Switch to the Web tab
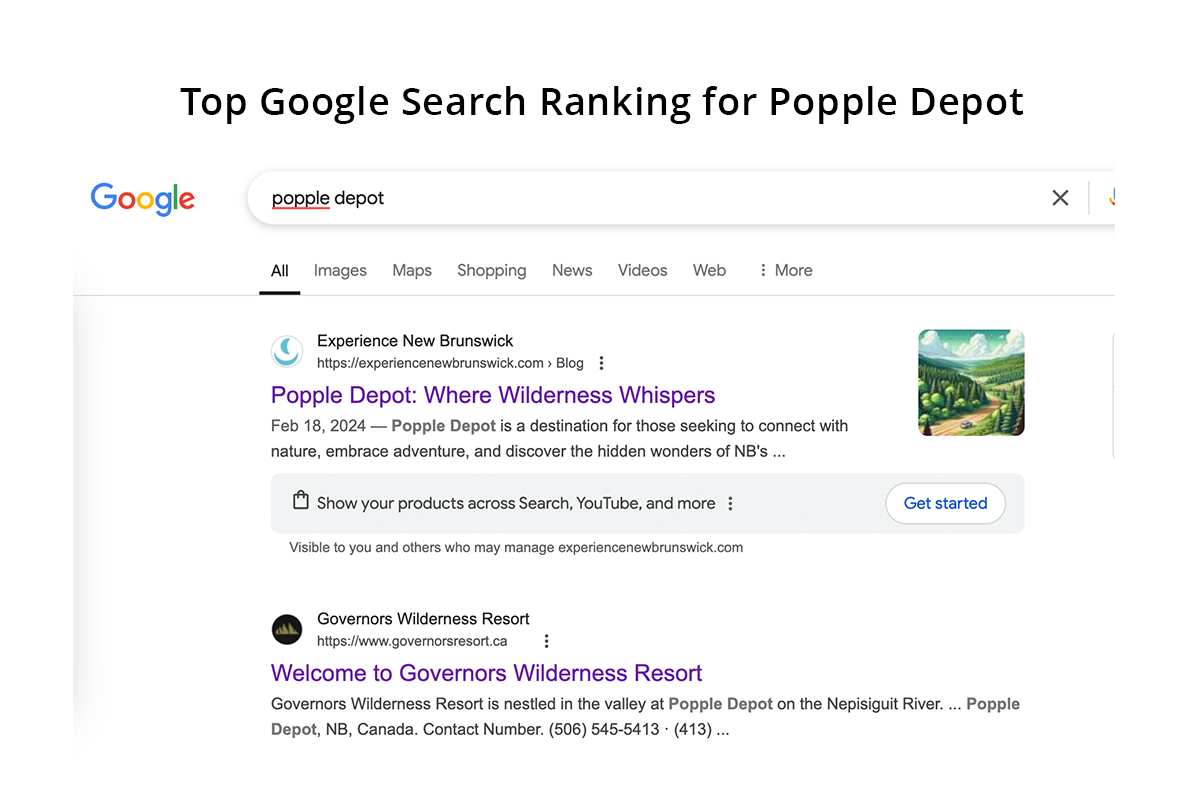 (x=709, y=270)
